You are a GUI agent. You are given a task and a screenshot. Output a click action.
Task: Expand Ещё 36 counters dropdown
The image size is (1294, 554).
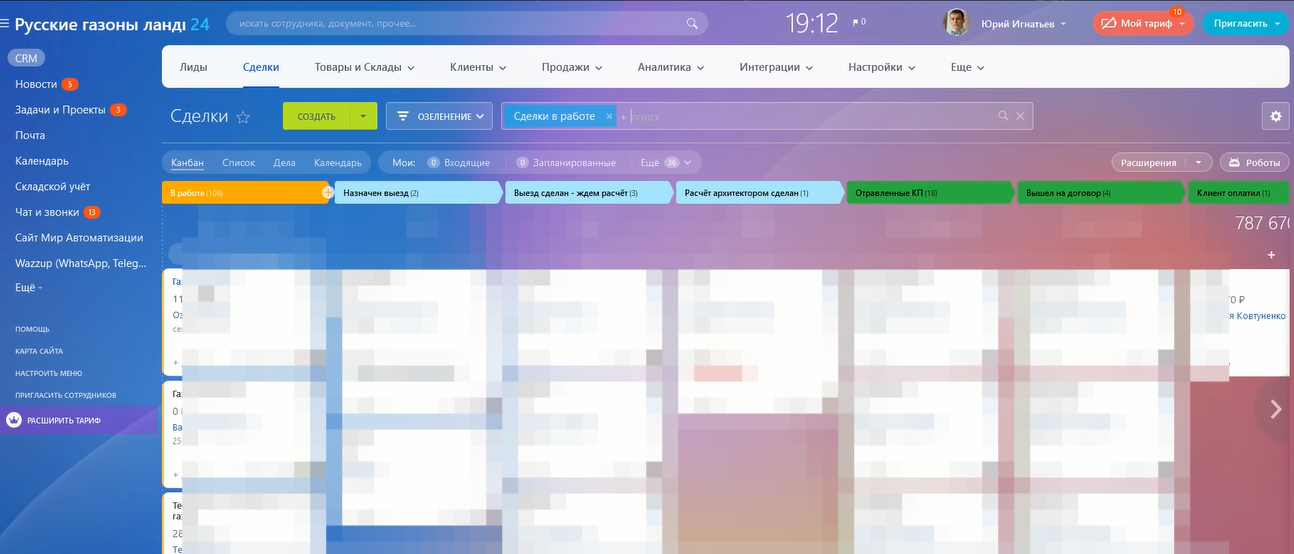(x=666, y=162)
